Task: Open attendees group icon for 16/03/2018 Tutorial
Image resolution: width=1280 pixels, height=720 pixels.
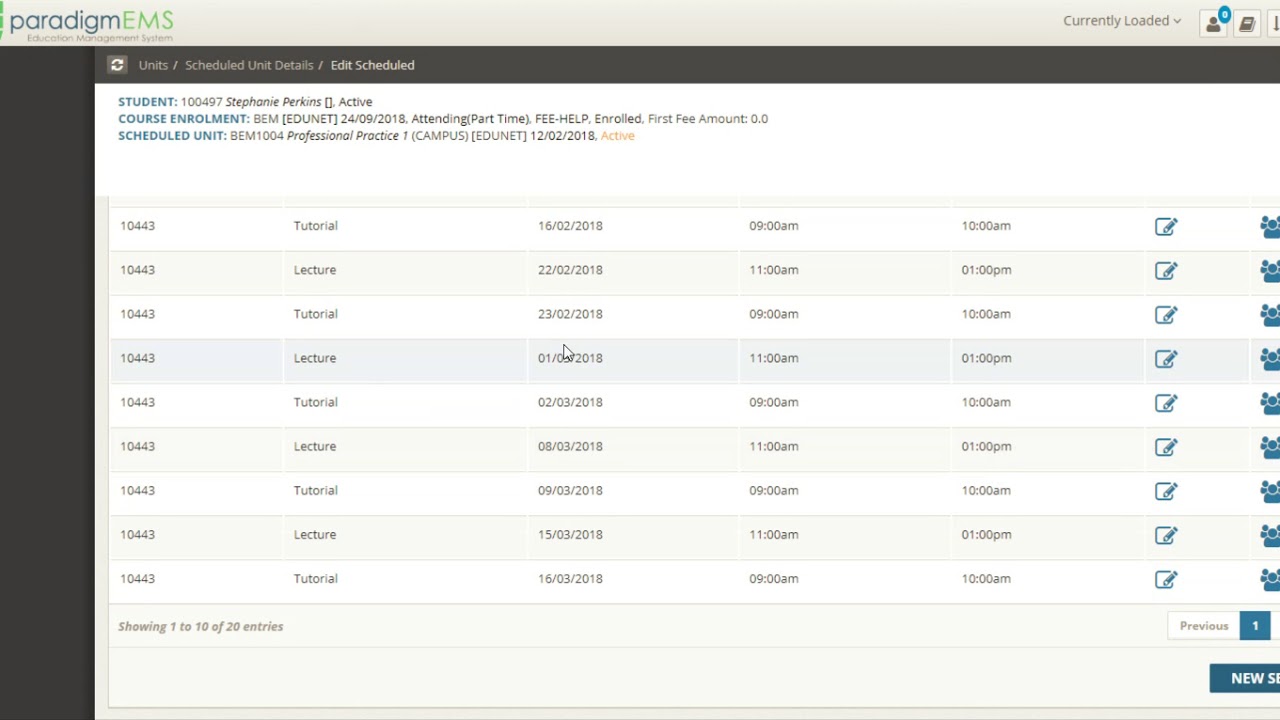Action: click(1270, 579)
